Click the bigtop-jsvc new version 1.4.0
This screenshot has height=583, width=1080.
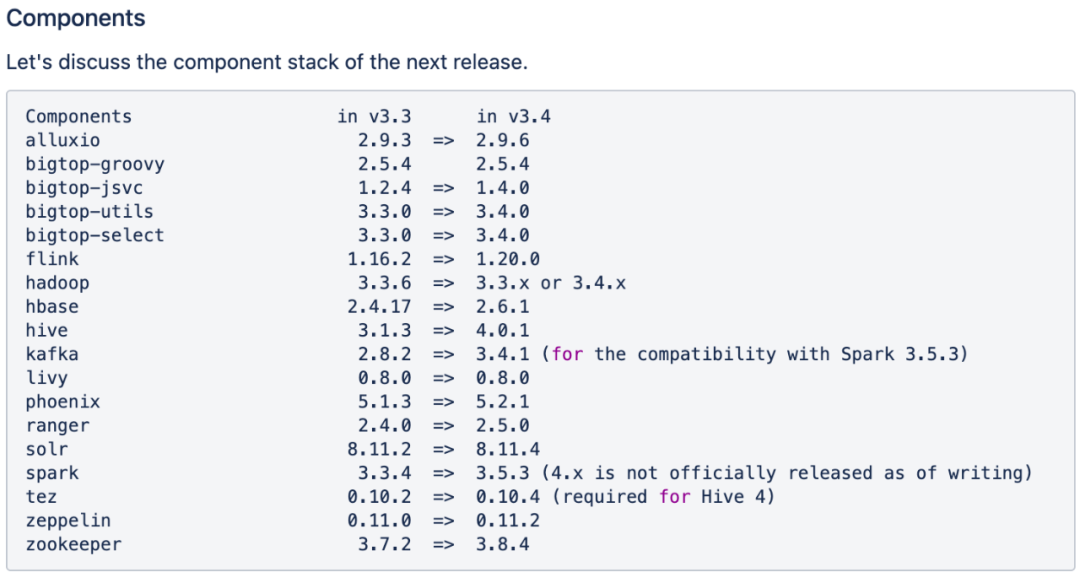[503, 188]
